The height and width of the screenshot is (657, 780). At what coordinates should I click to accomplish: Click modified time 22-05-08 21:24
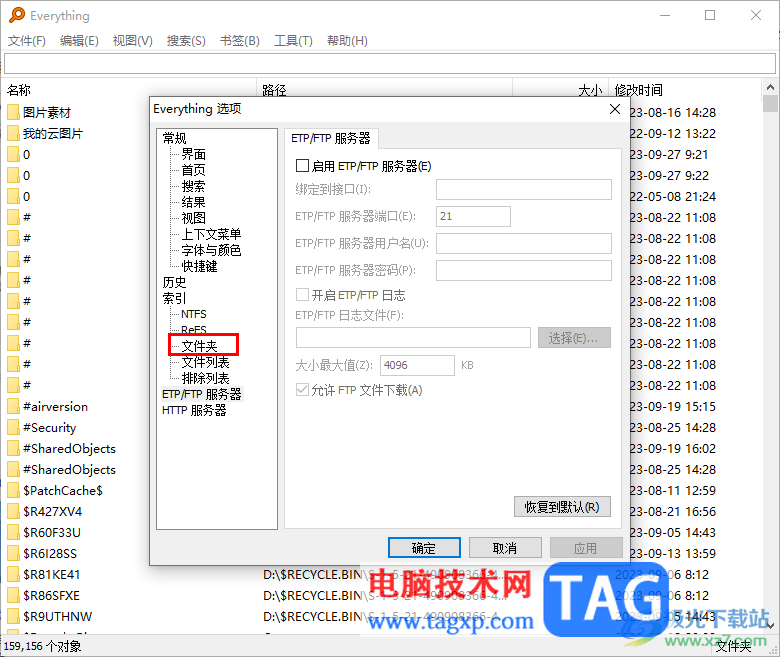coord(673,196)
